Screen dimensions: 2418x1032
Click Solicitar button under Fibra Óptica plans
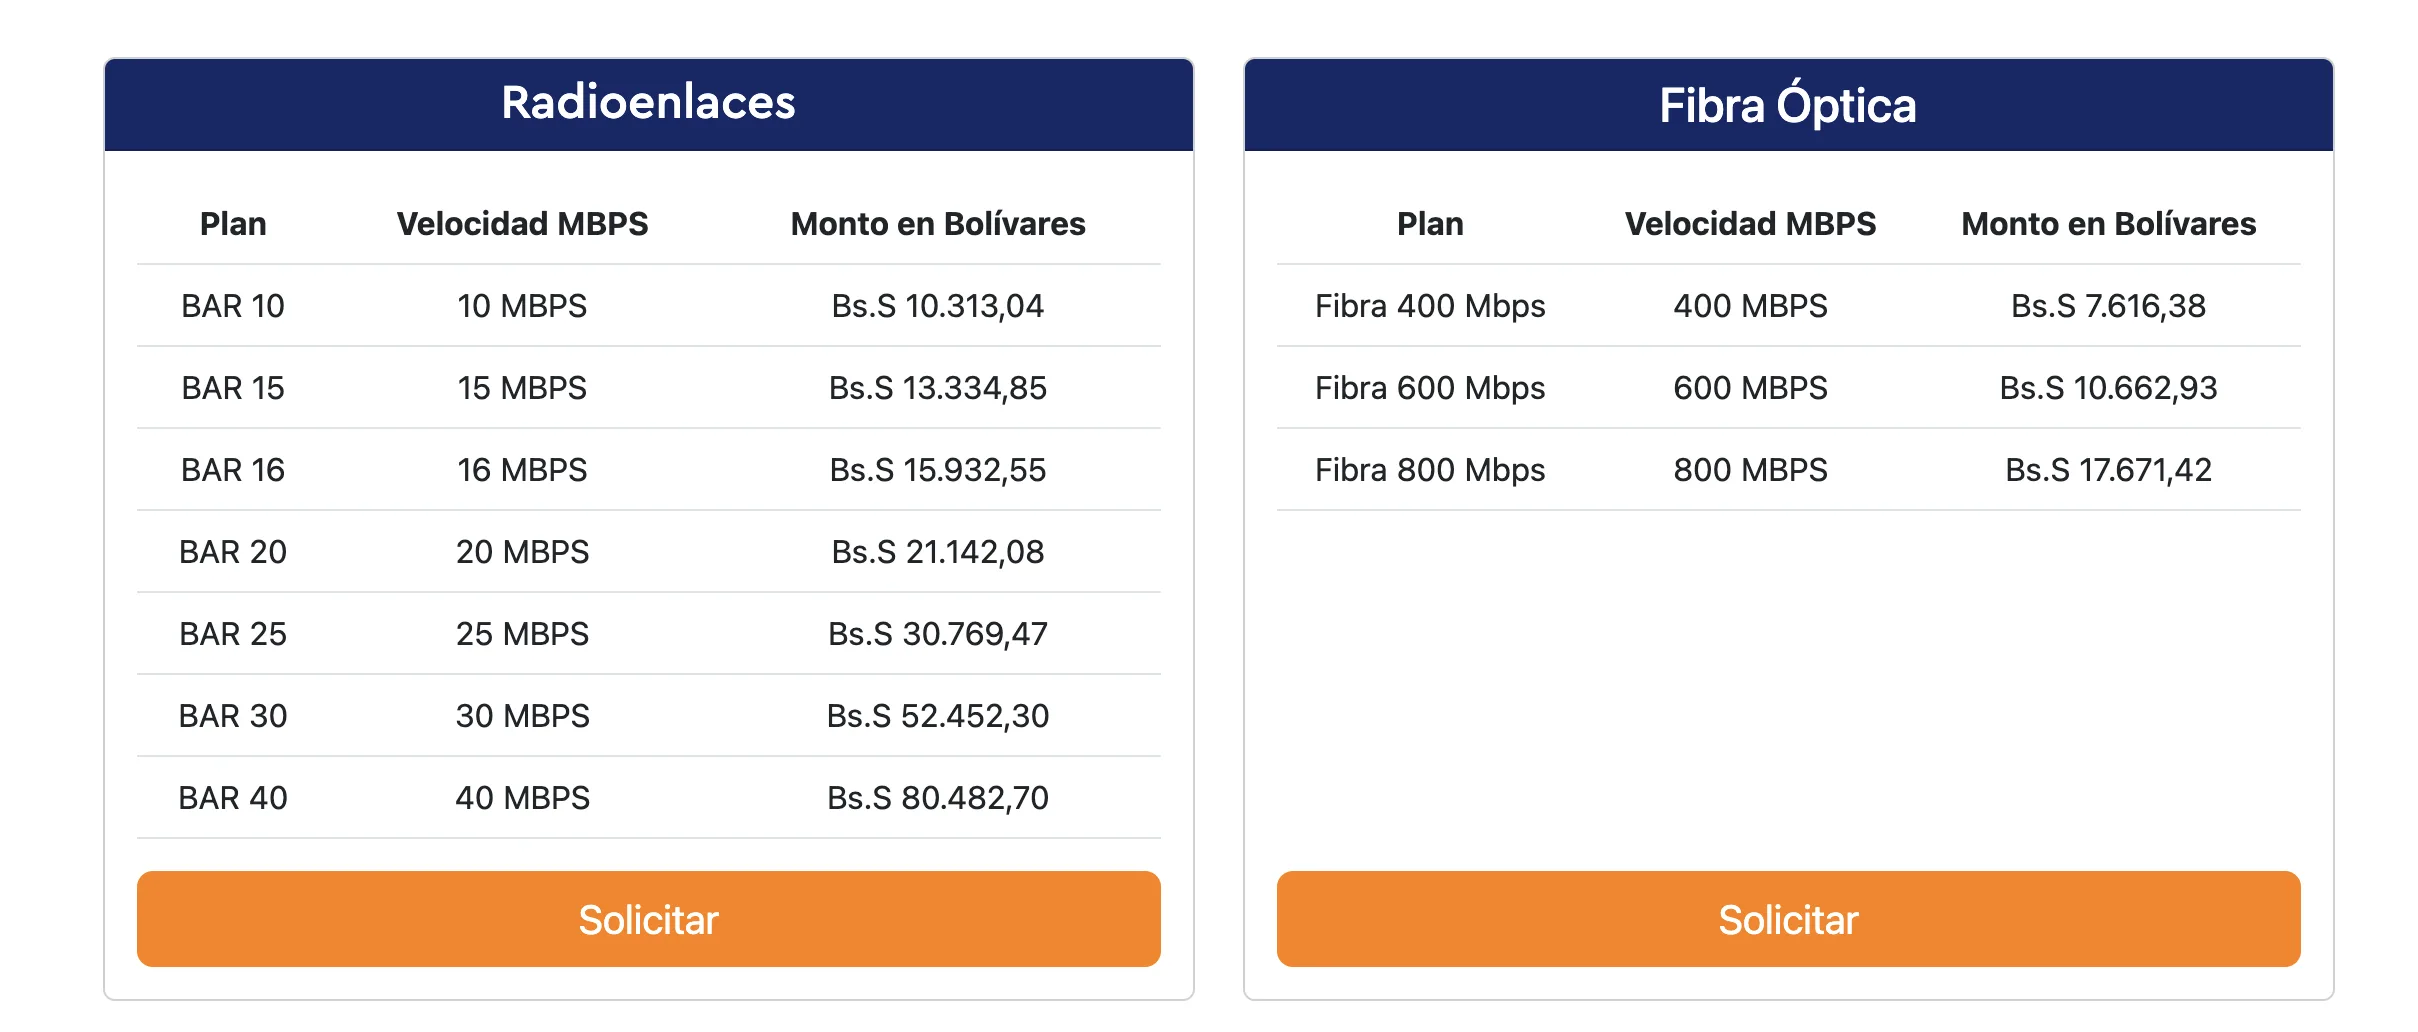1788,919
